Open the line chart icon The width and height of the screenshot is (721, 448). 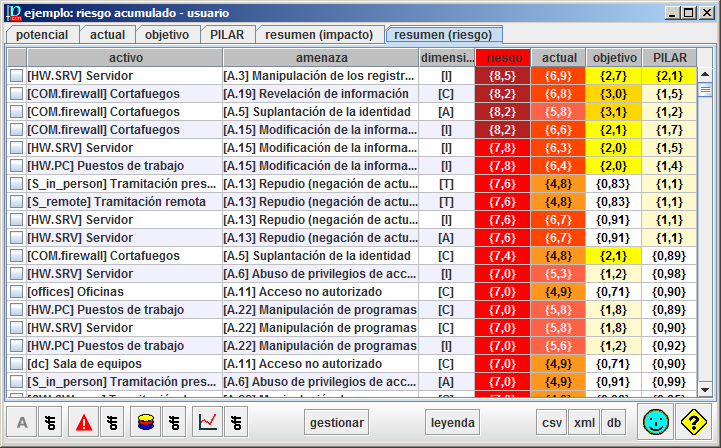click(208, 423)
